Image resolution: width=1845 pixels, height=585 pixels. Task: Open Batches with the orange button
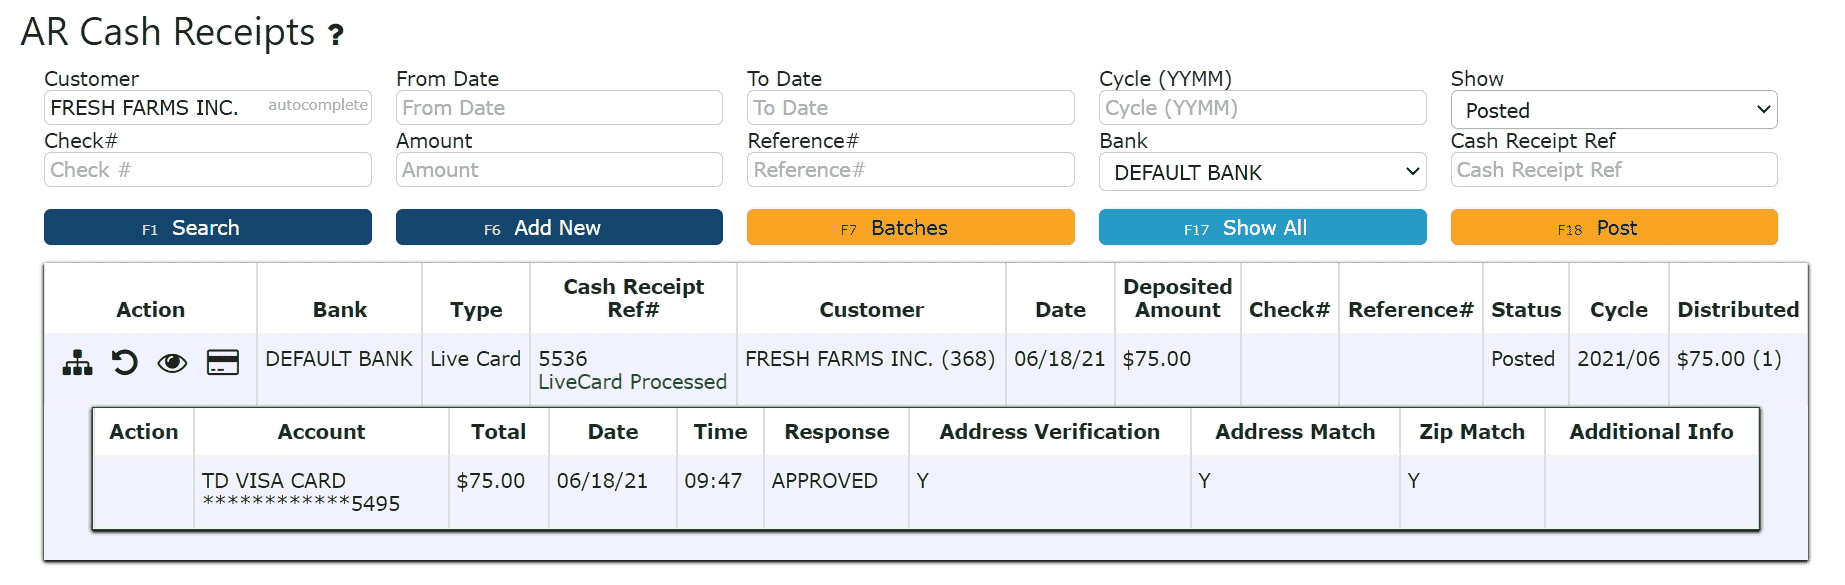(910, 228)
